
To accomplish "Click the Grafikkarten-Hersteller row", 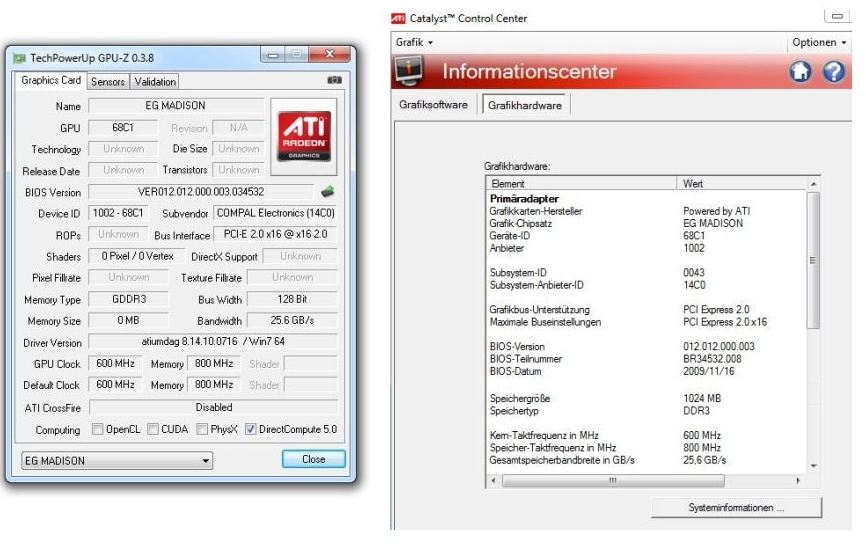I will tap(647, 211).
